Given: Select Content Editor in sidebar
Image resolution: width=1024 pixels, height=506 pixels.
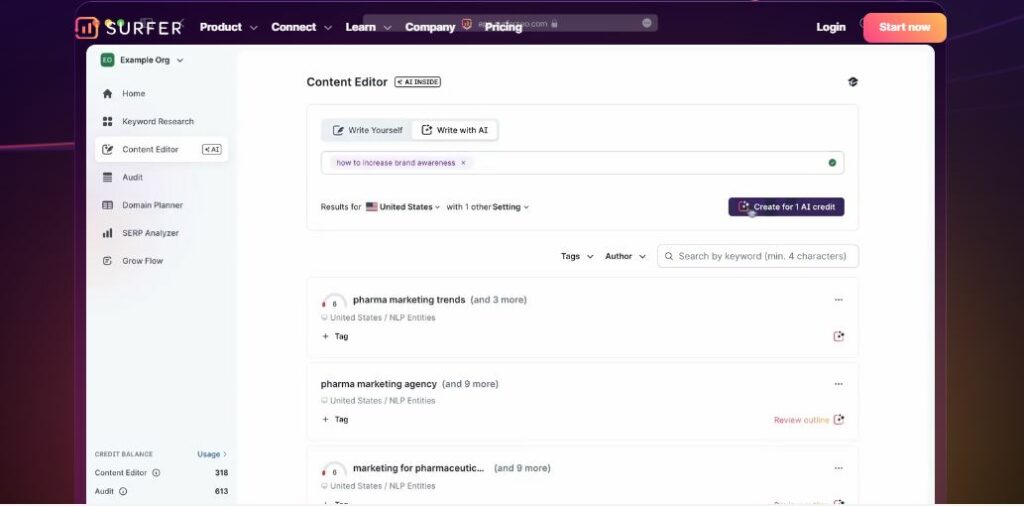Looking at the screenshot, I should [x=162, y=150].
